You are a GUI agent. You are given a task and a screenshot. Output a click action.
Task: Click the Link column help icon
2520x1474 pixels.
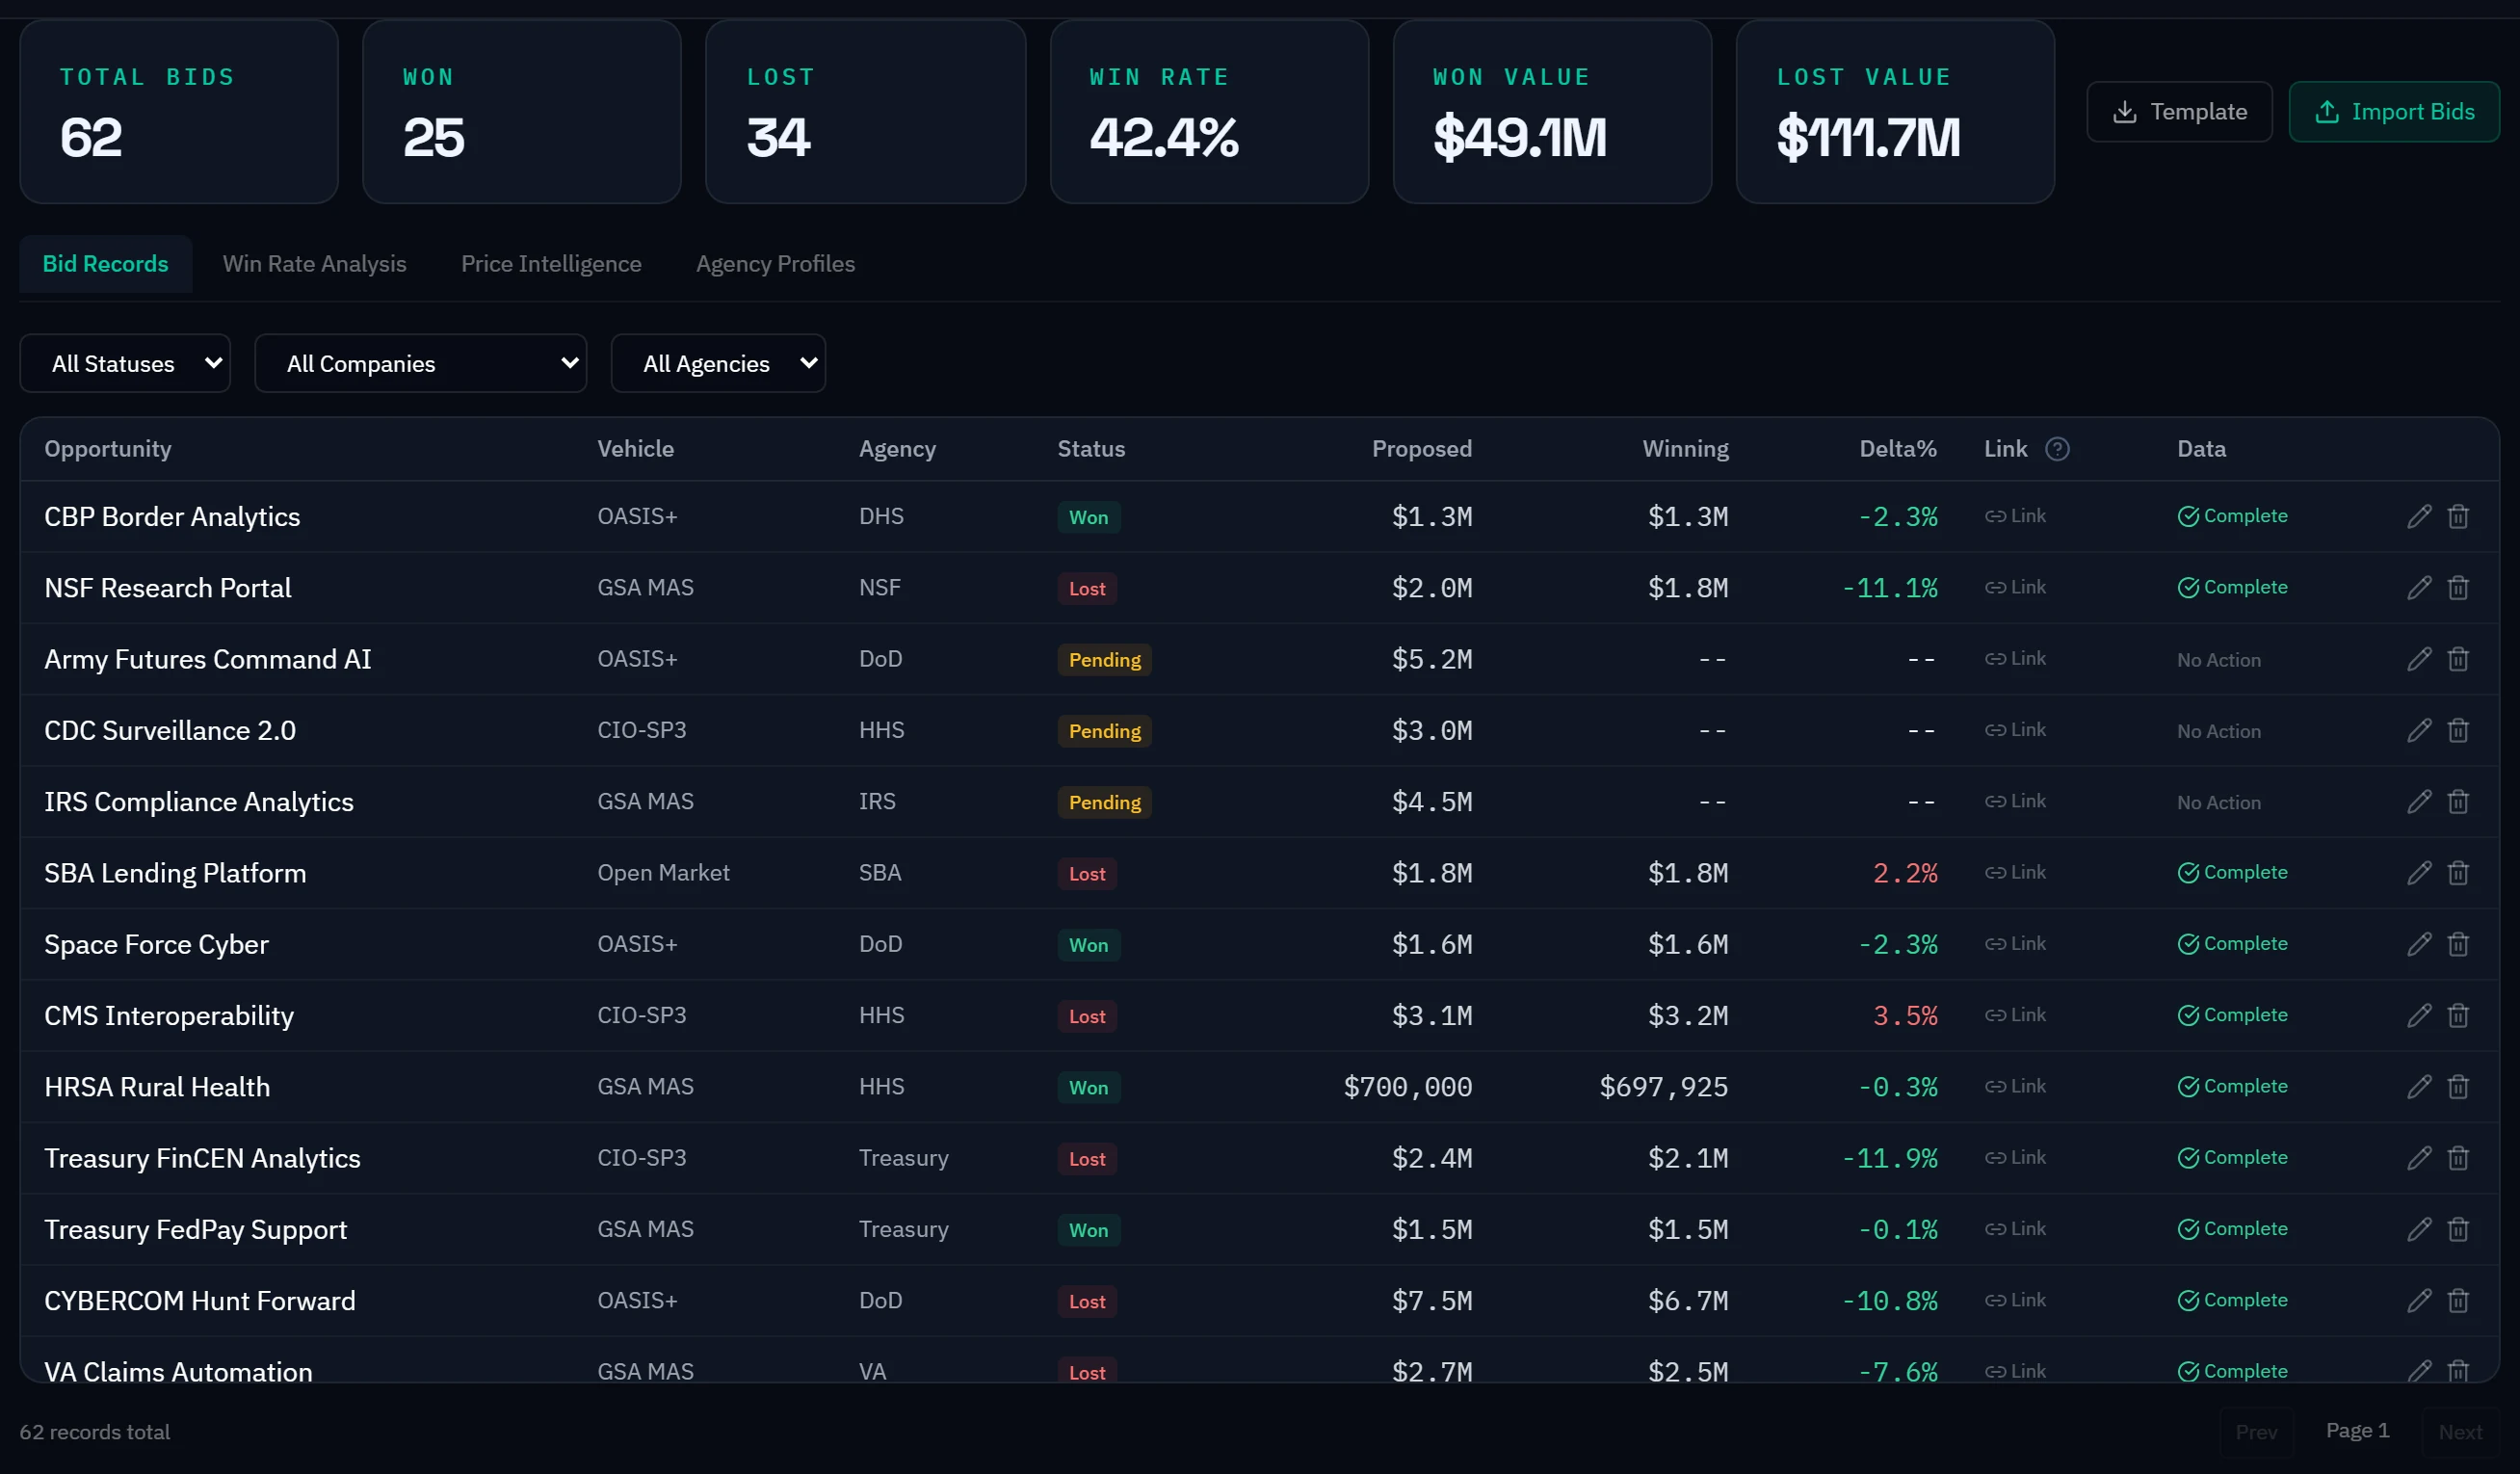2057,449
